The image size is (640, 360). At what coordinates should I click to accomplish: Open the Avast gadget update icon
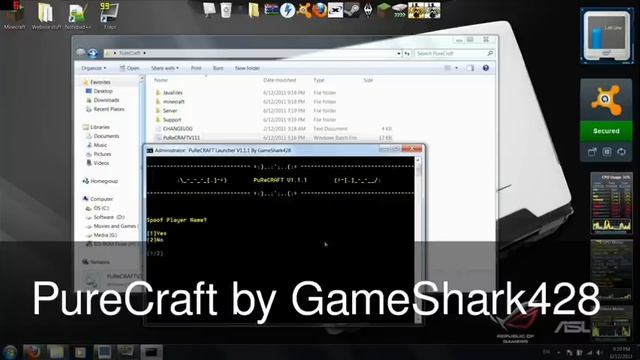(x=621, y=152)
